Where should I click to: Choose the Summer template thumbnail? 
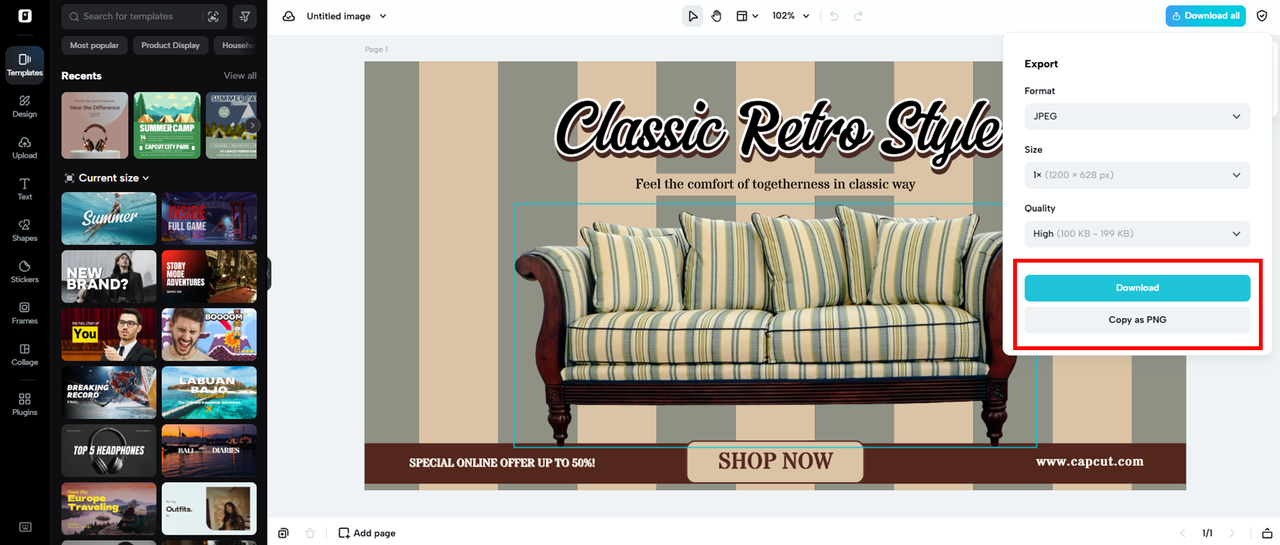(x=109, y=218)
